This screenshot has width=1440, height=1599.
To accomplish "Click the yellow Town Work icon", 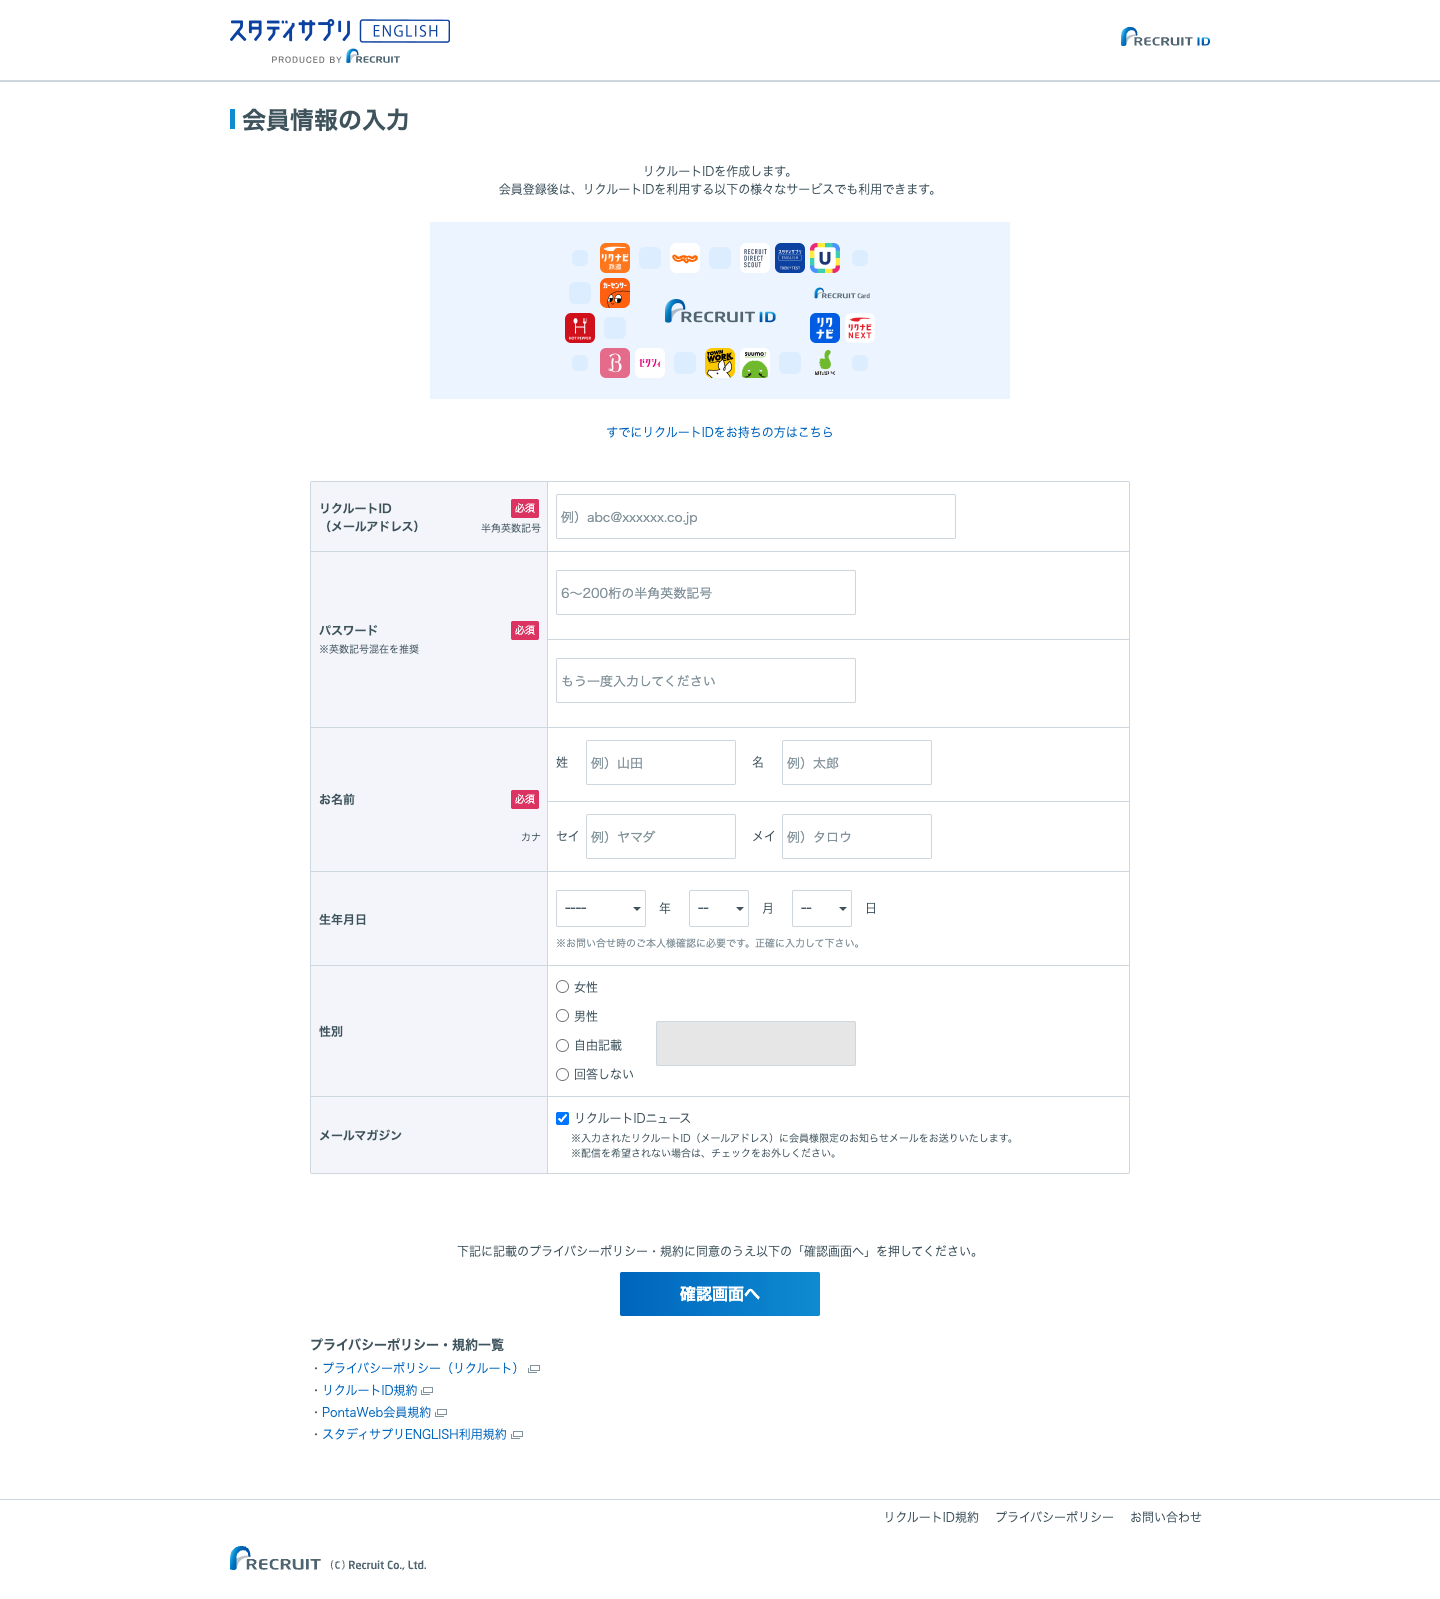I will pyautogui.click(x=720, y=363).
